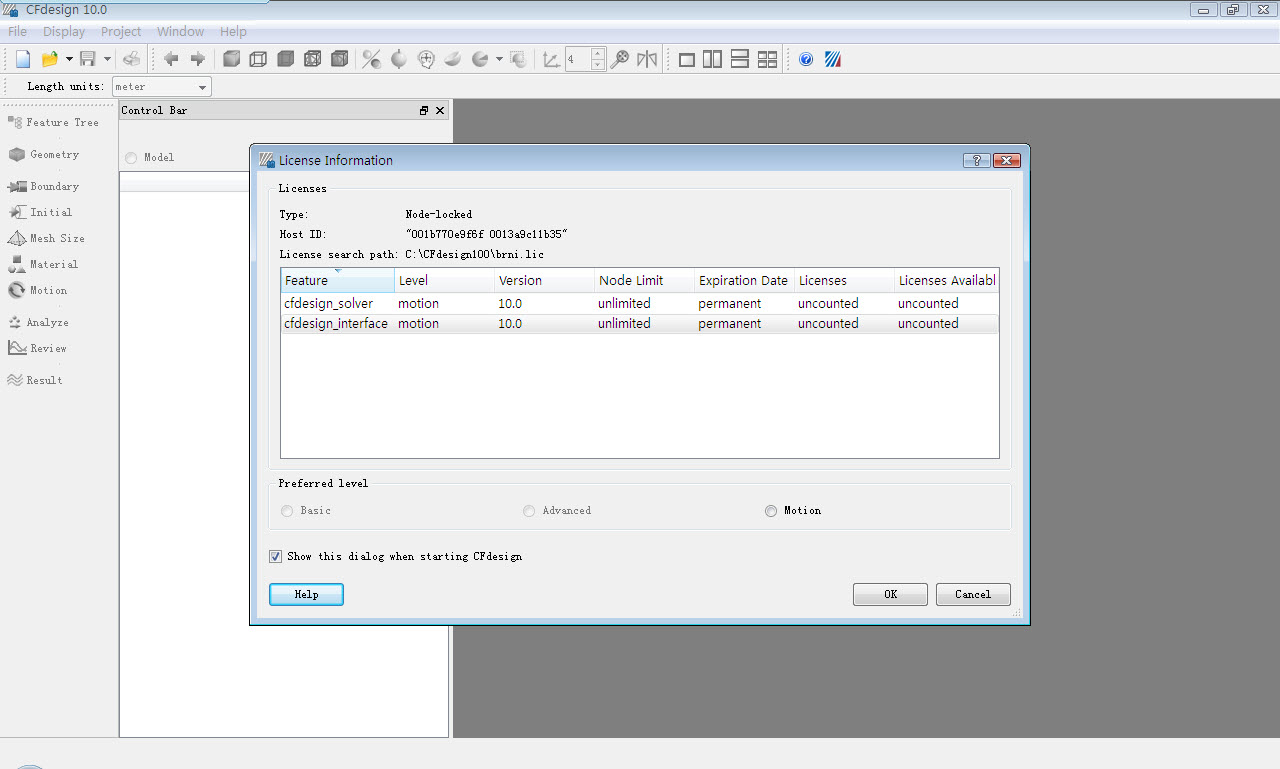Open the Mesh Size task

coord(46,239)
